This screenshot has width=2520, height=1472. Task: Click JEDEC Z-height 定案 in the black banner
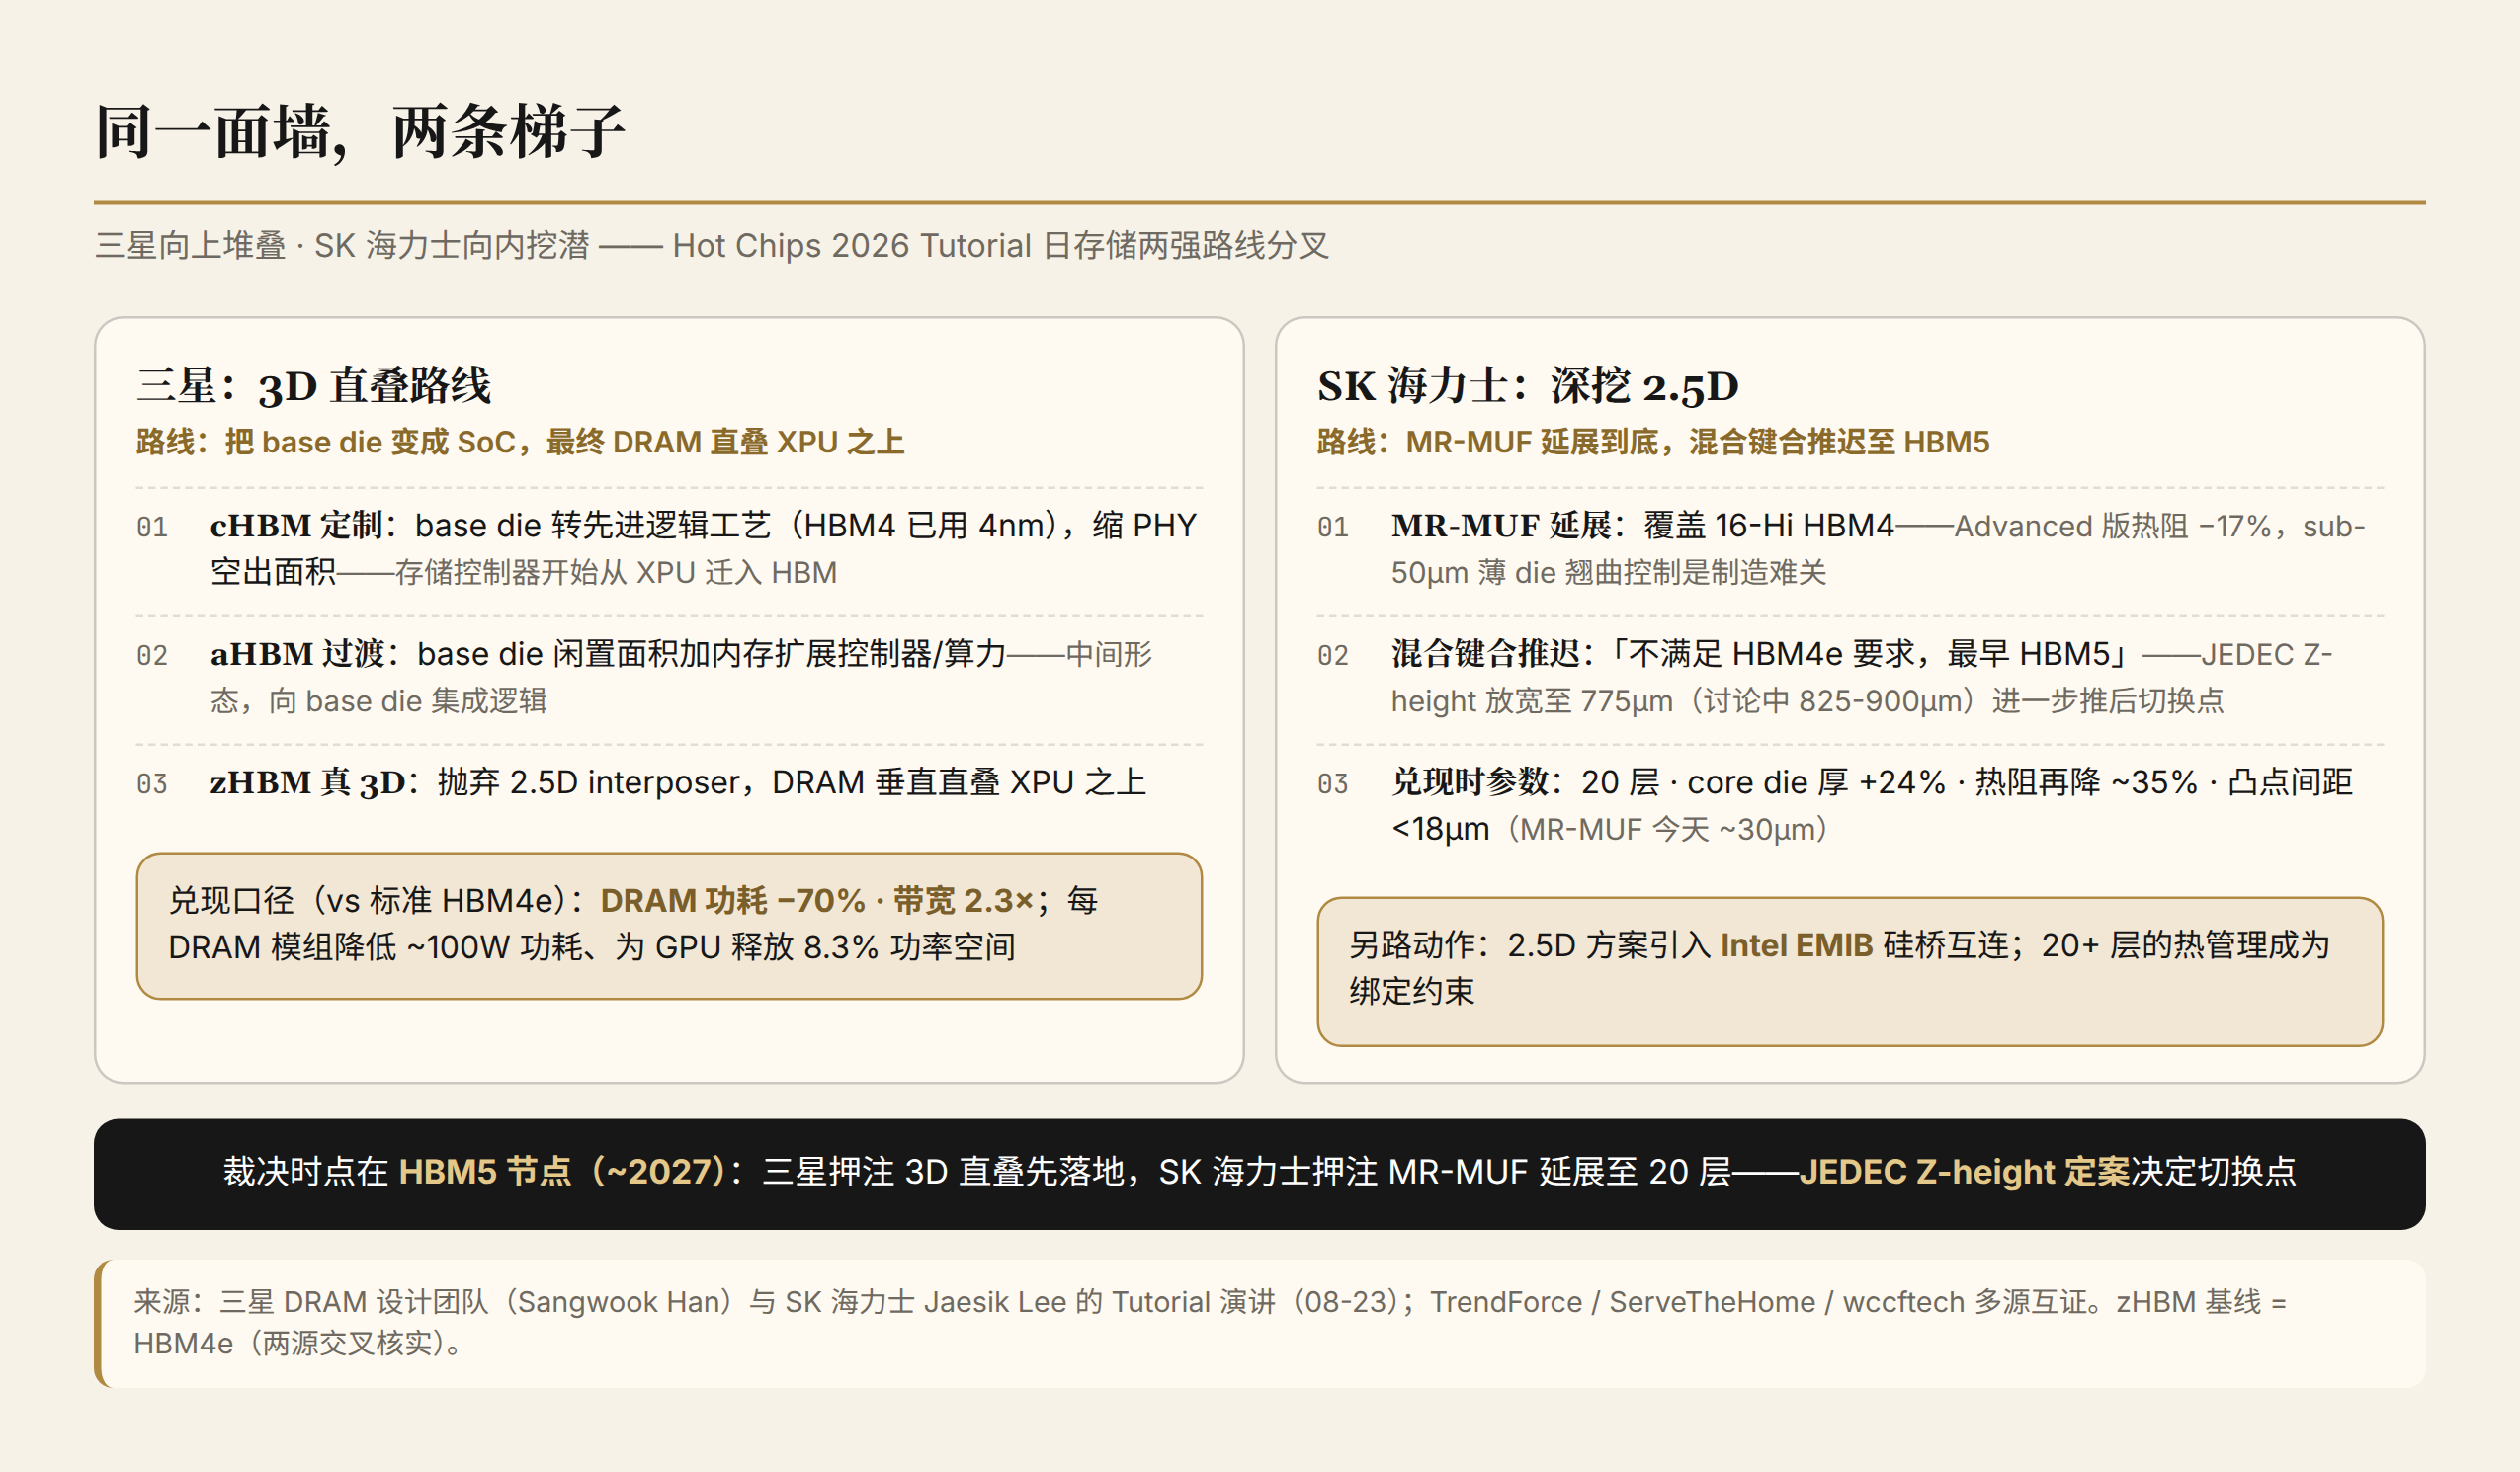pos(1965,1171)
